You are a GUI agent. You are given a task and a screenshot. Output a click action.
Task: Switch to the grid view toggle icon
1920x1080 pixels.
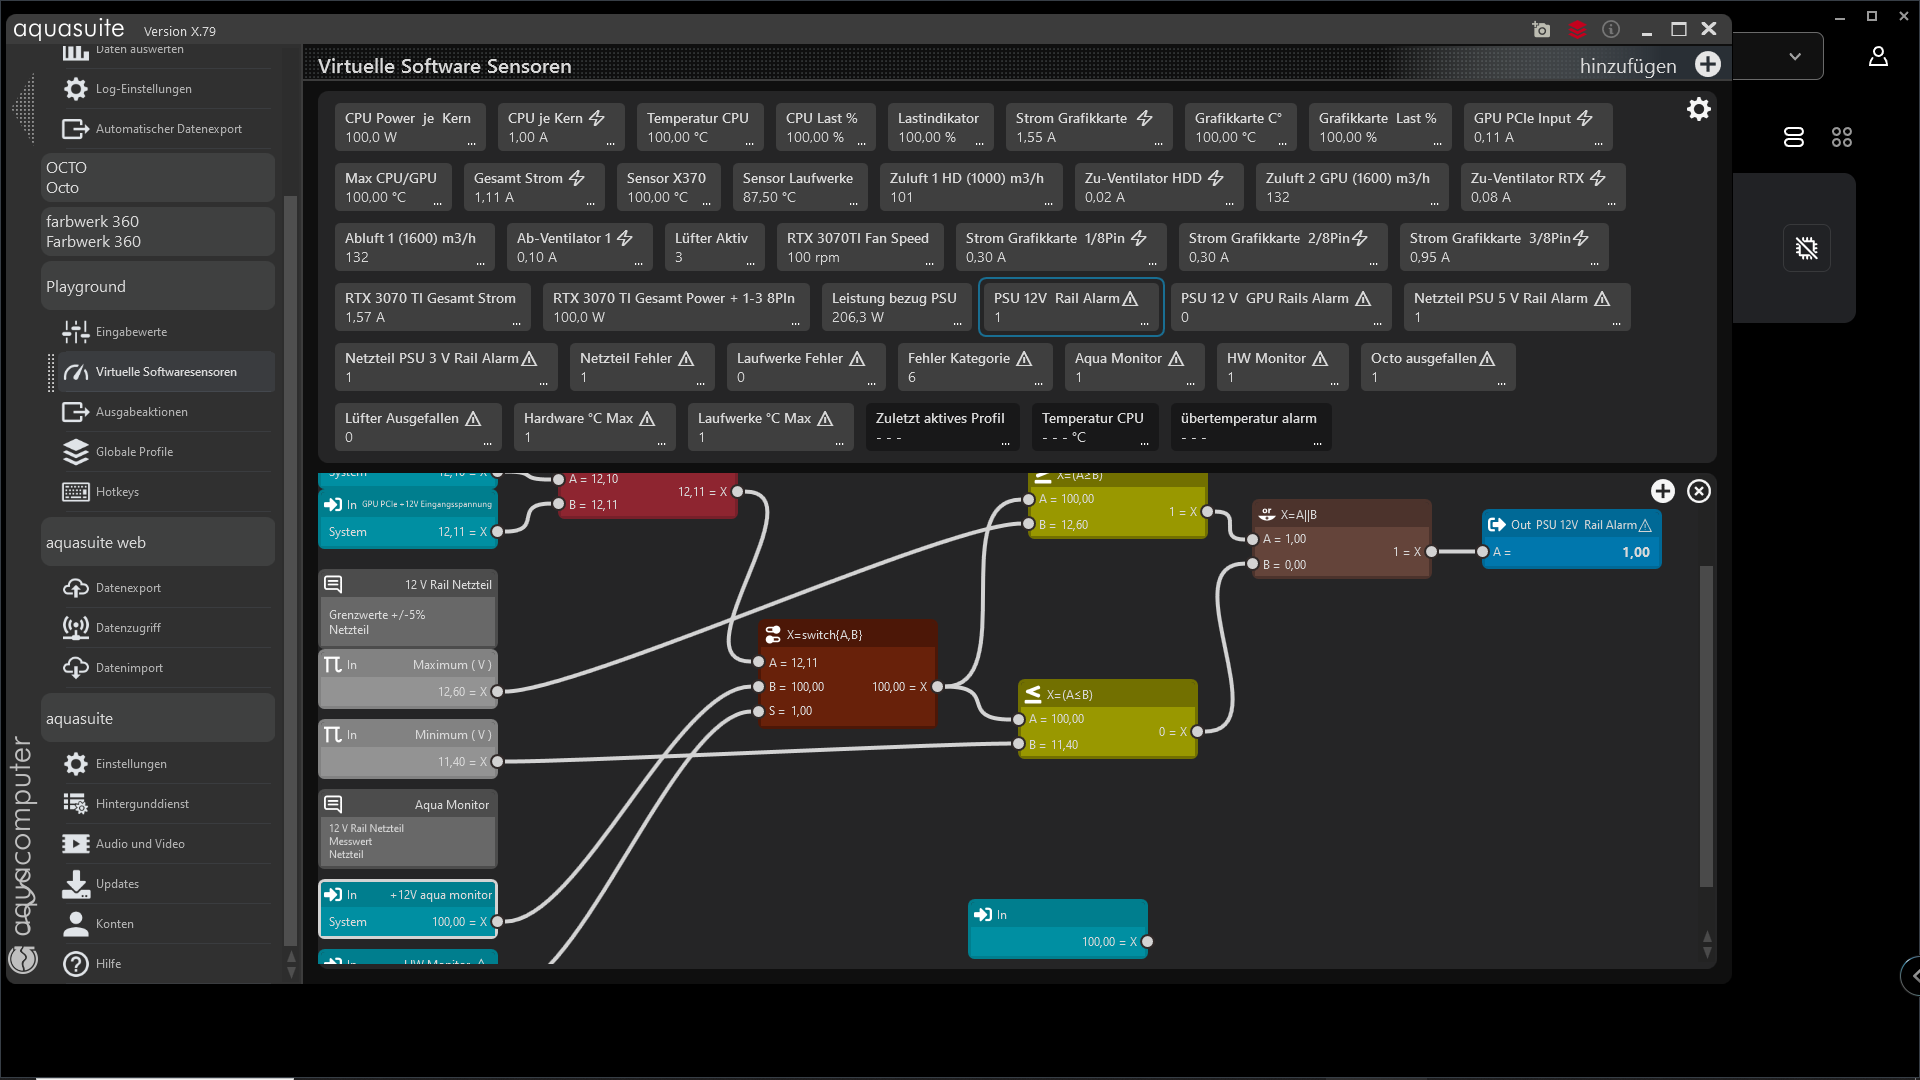tap(1842, 137)
